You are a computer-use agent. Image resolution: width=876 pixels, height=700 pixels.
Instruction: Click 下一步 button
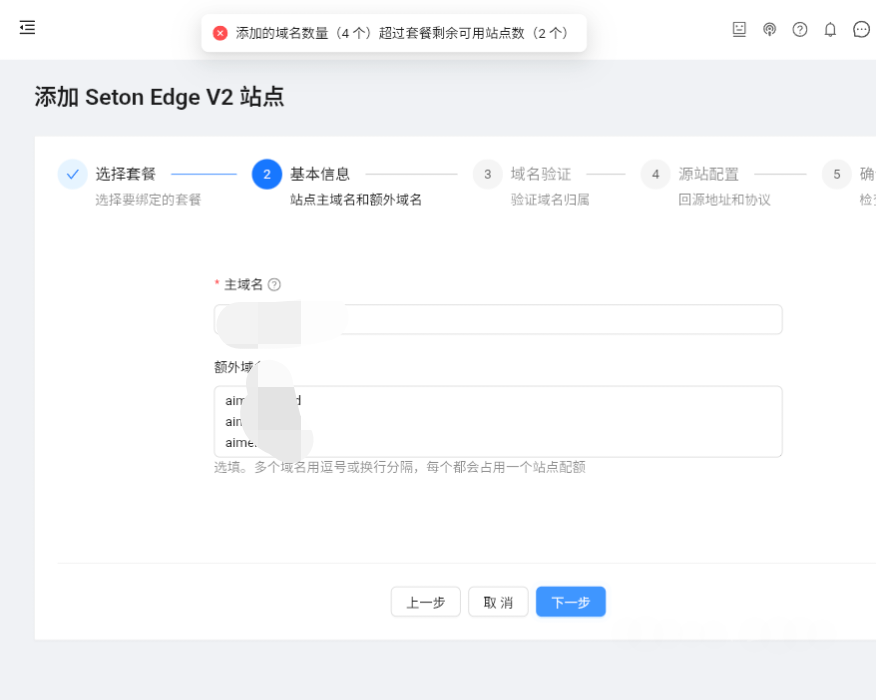click(x=570, y=602)
